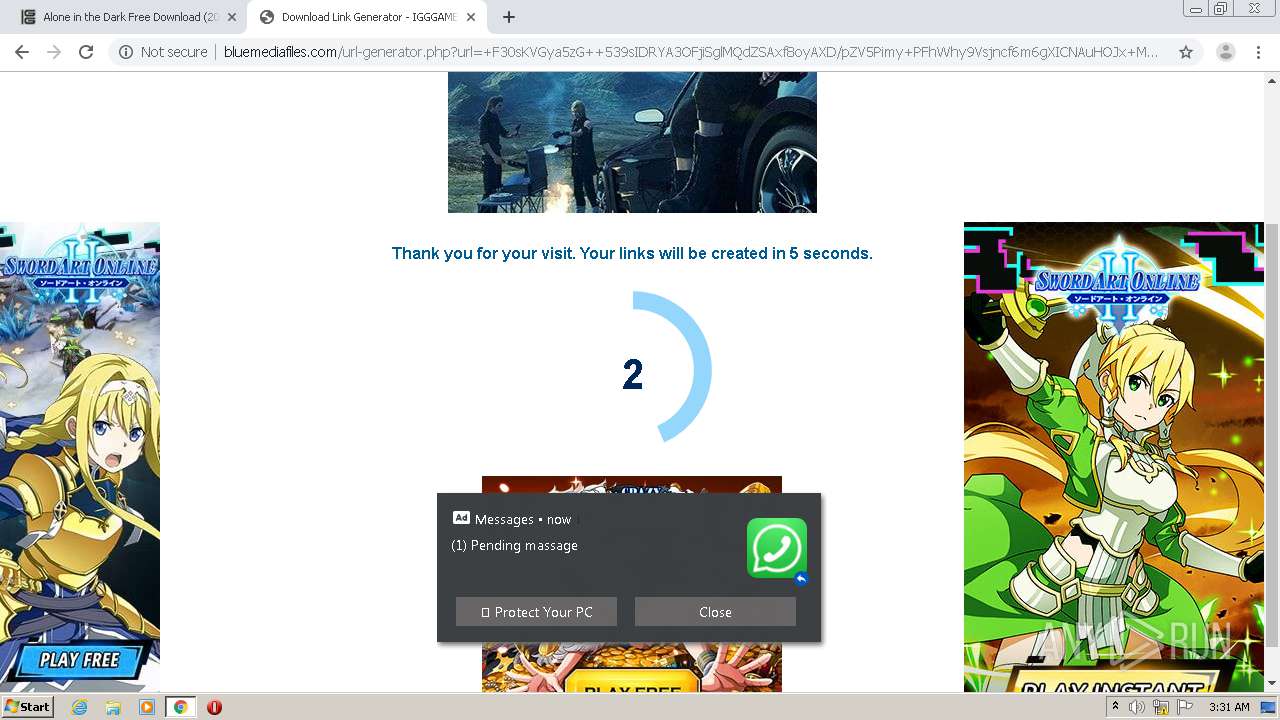The width and height of the screenshot is (1280, 720).
Task: Minimize the Chrome window
Action: point(1195,9)
